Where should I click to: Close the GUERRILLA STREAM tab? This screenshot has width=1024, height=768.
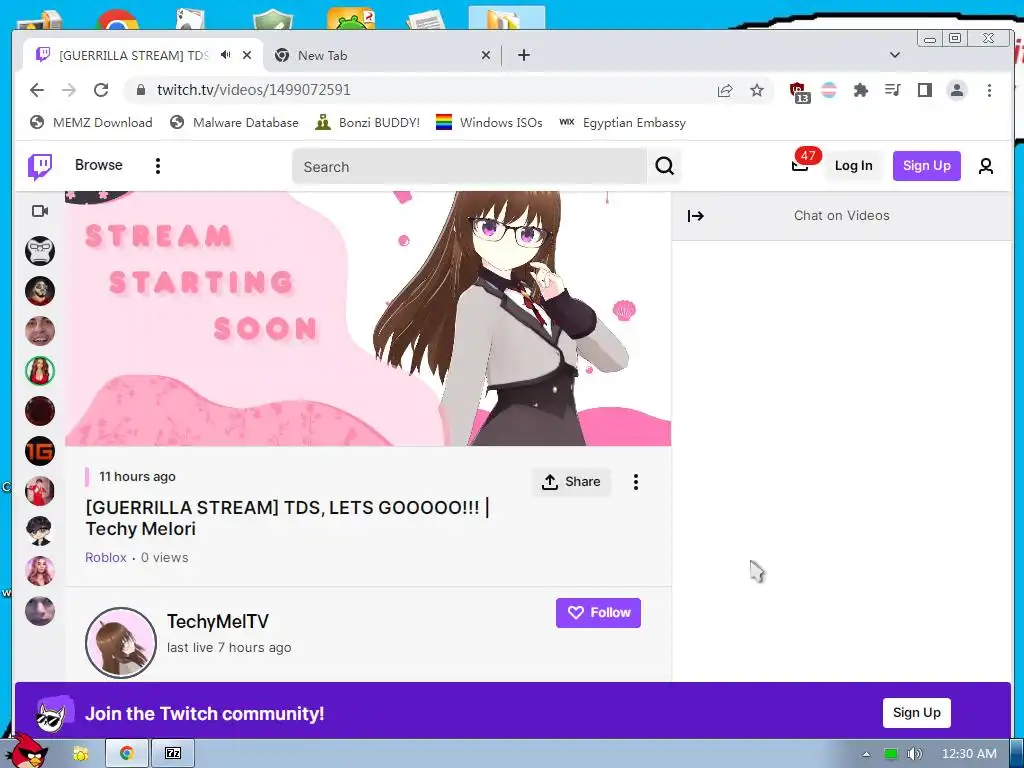pos(247,56)
